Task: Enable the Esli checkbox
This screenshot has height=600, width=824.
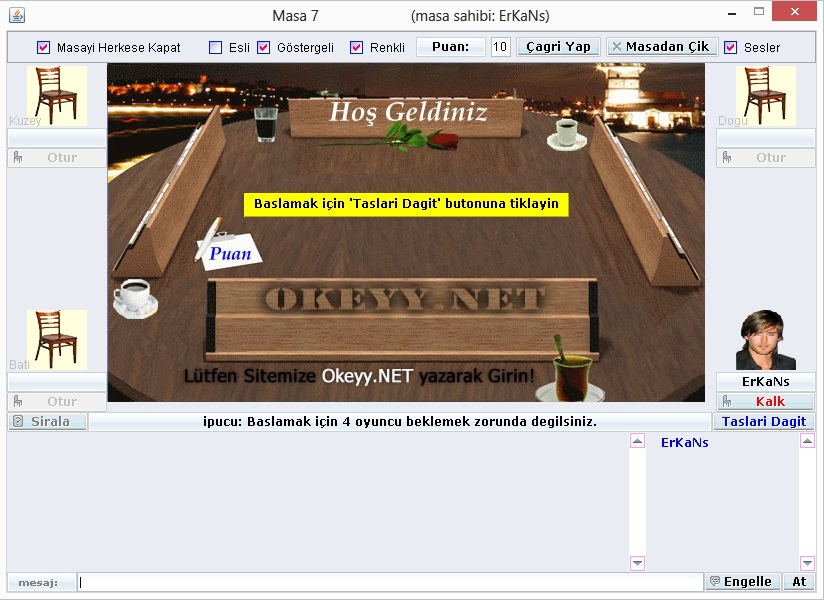Action: point(215,47)
